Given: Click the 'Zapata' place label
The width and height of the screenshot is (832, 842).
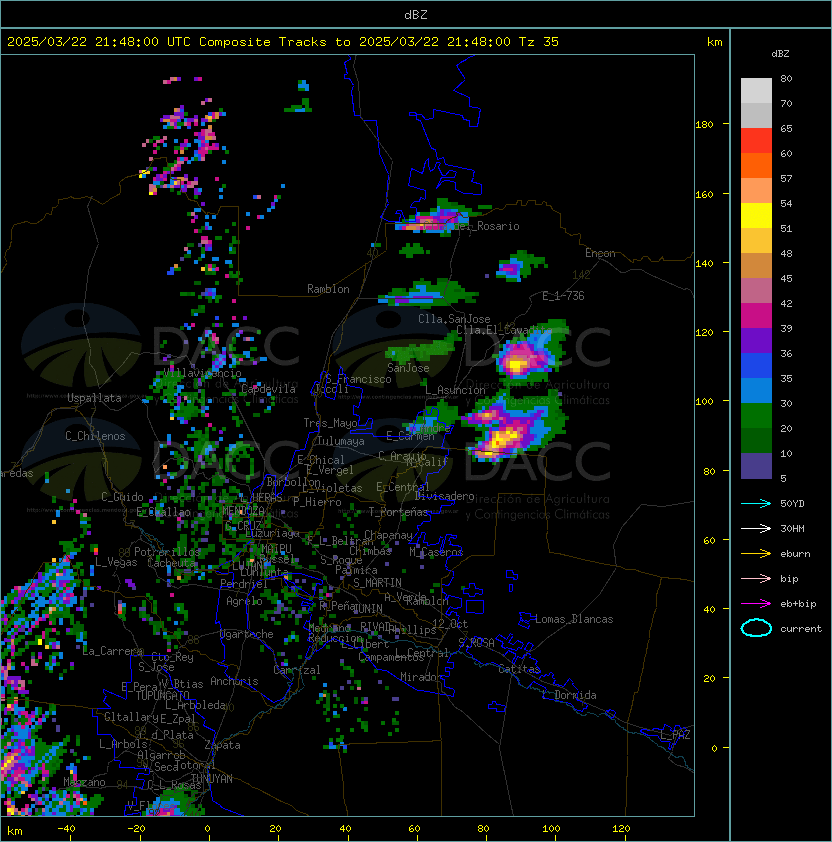Looking at the screenshot, I should click(222, 745).
